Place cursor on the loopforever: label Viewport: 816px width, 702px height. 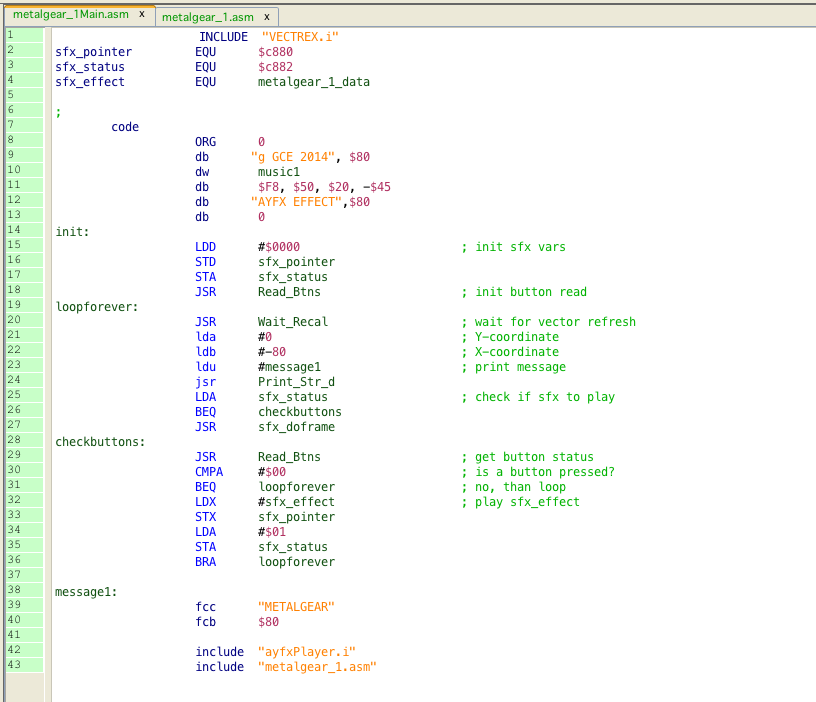97,307
